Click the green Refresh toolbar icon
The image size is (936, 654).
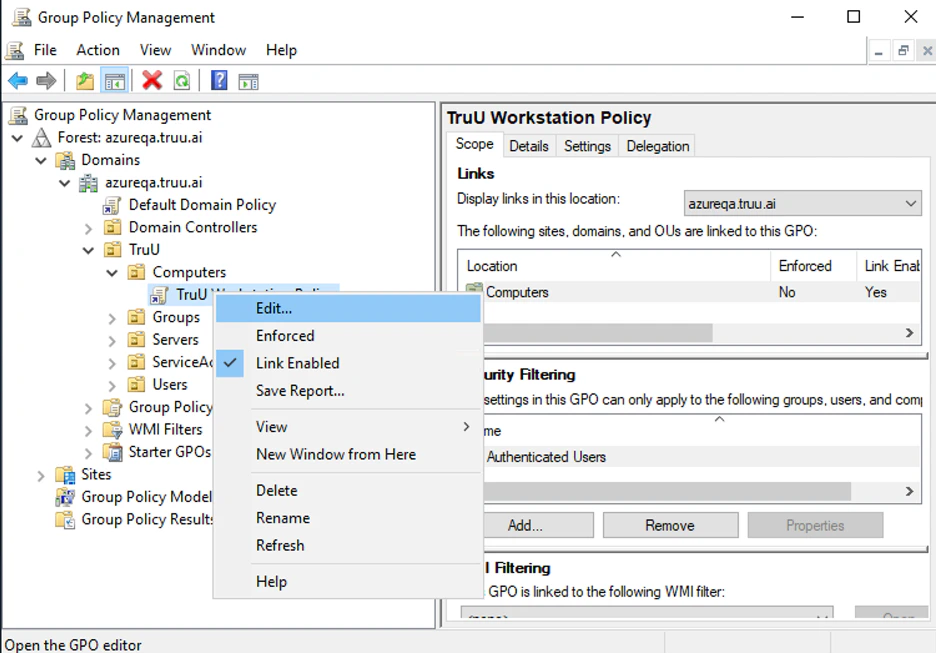[x=181, y=81]
